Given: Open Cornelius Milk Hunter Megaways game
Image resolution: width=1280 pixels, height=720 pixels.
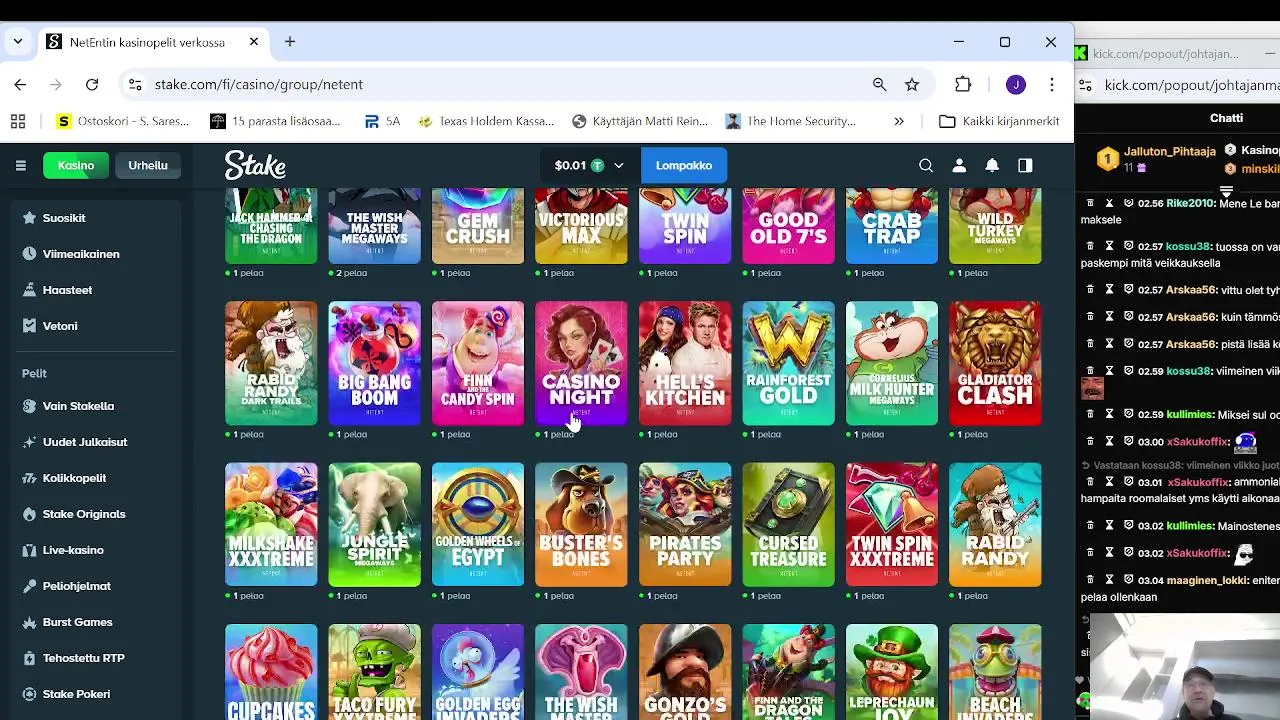Looking at the screenshot, I should [x=892, y=363].
